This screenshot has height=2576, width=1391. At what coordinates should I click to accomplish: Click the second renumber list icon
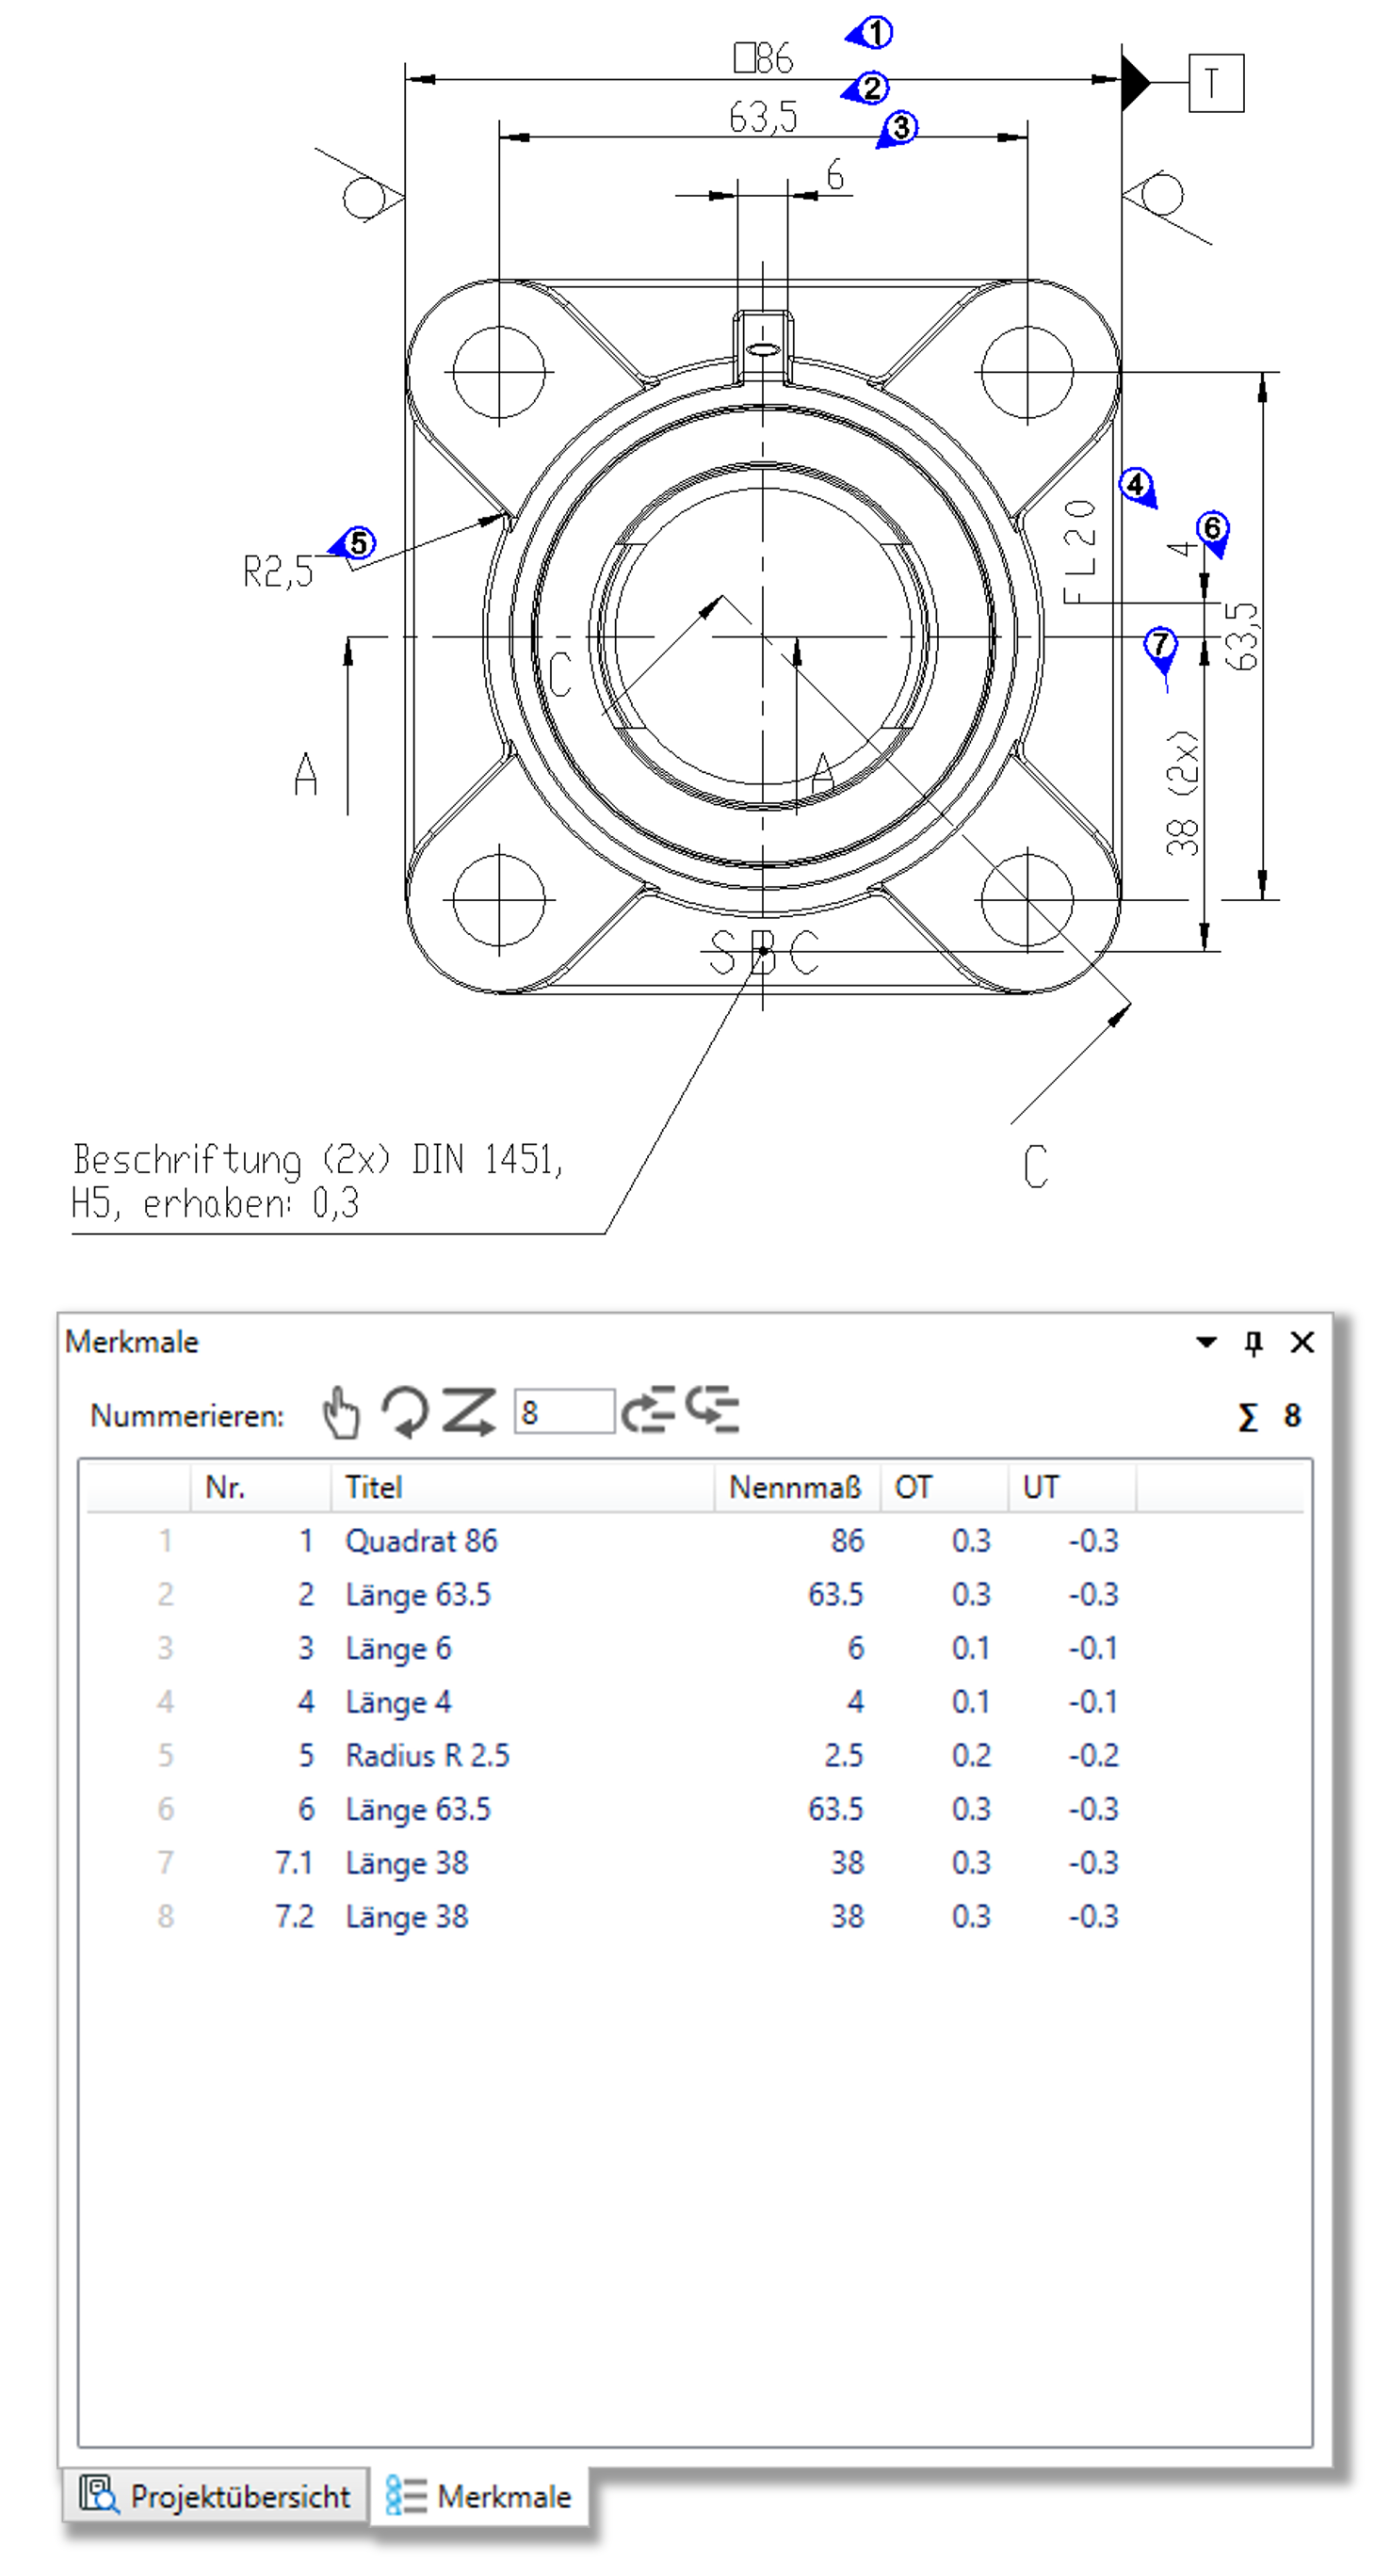coord(712,1411)
